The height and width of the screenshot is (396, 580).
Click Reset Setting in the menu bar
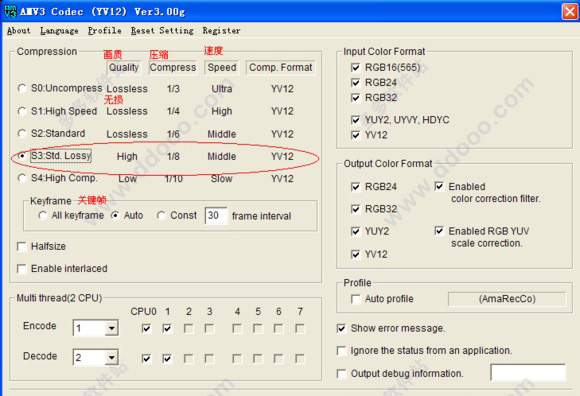click(162, 31)
